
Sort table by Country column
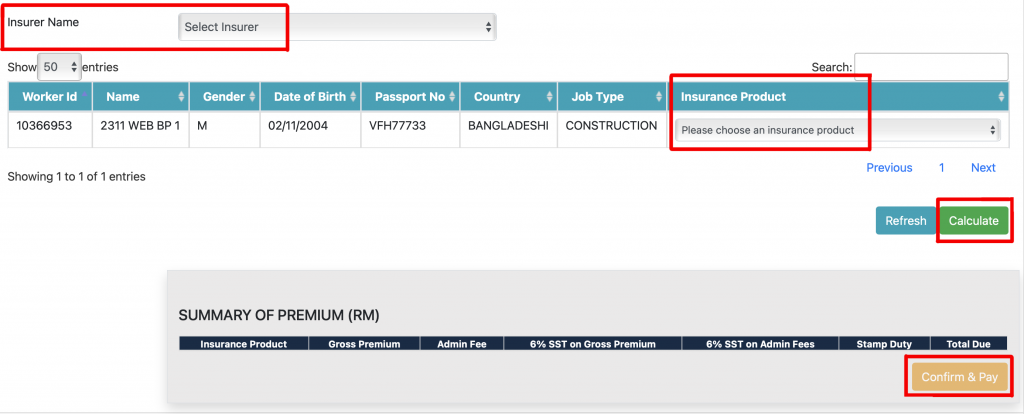pyautogui.click(x=508, y=97)
